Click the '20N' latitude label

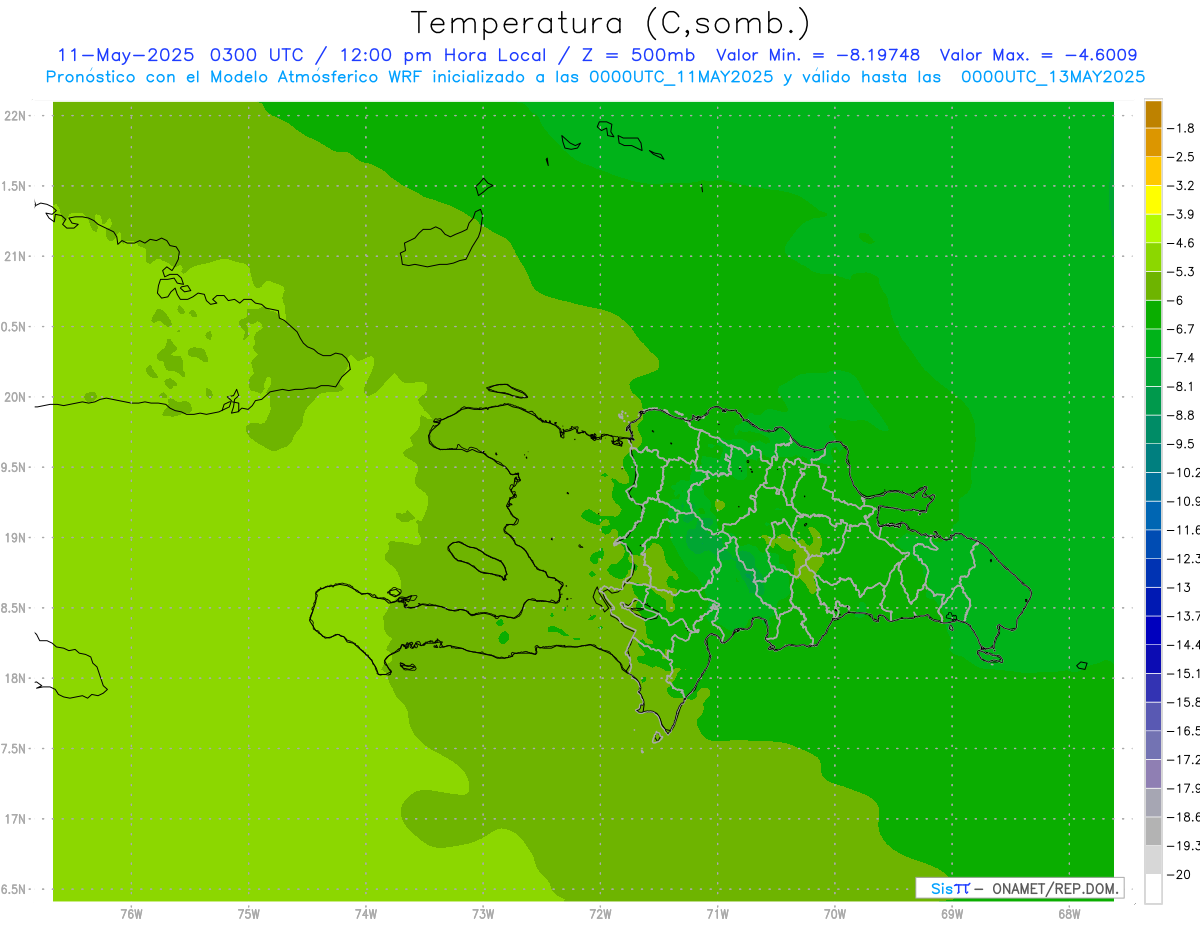pyautogui.click(x=16, y=398)
